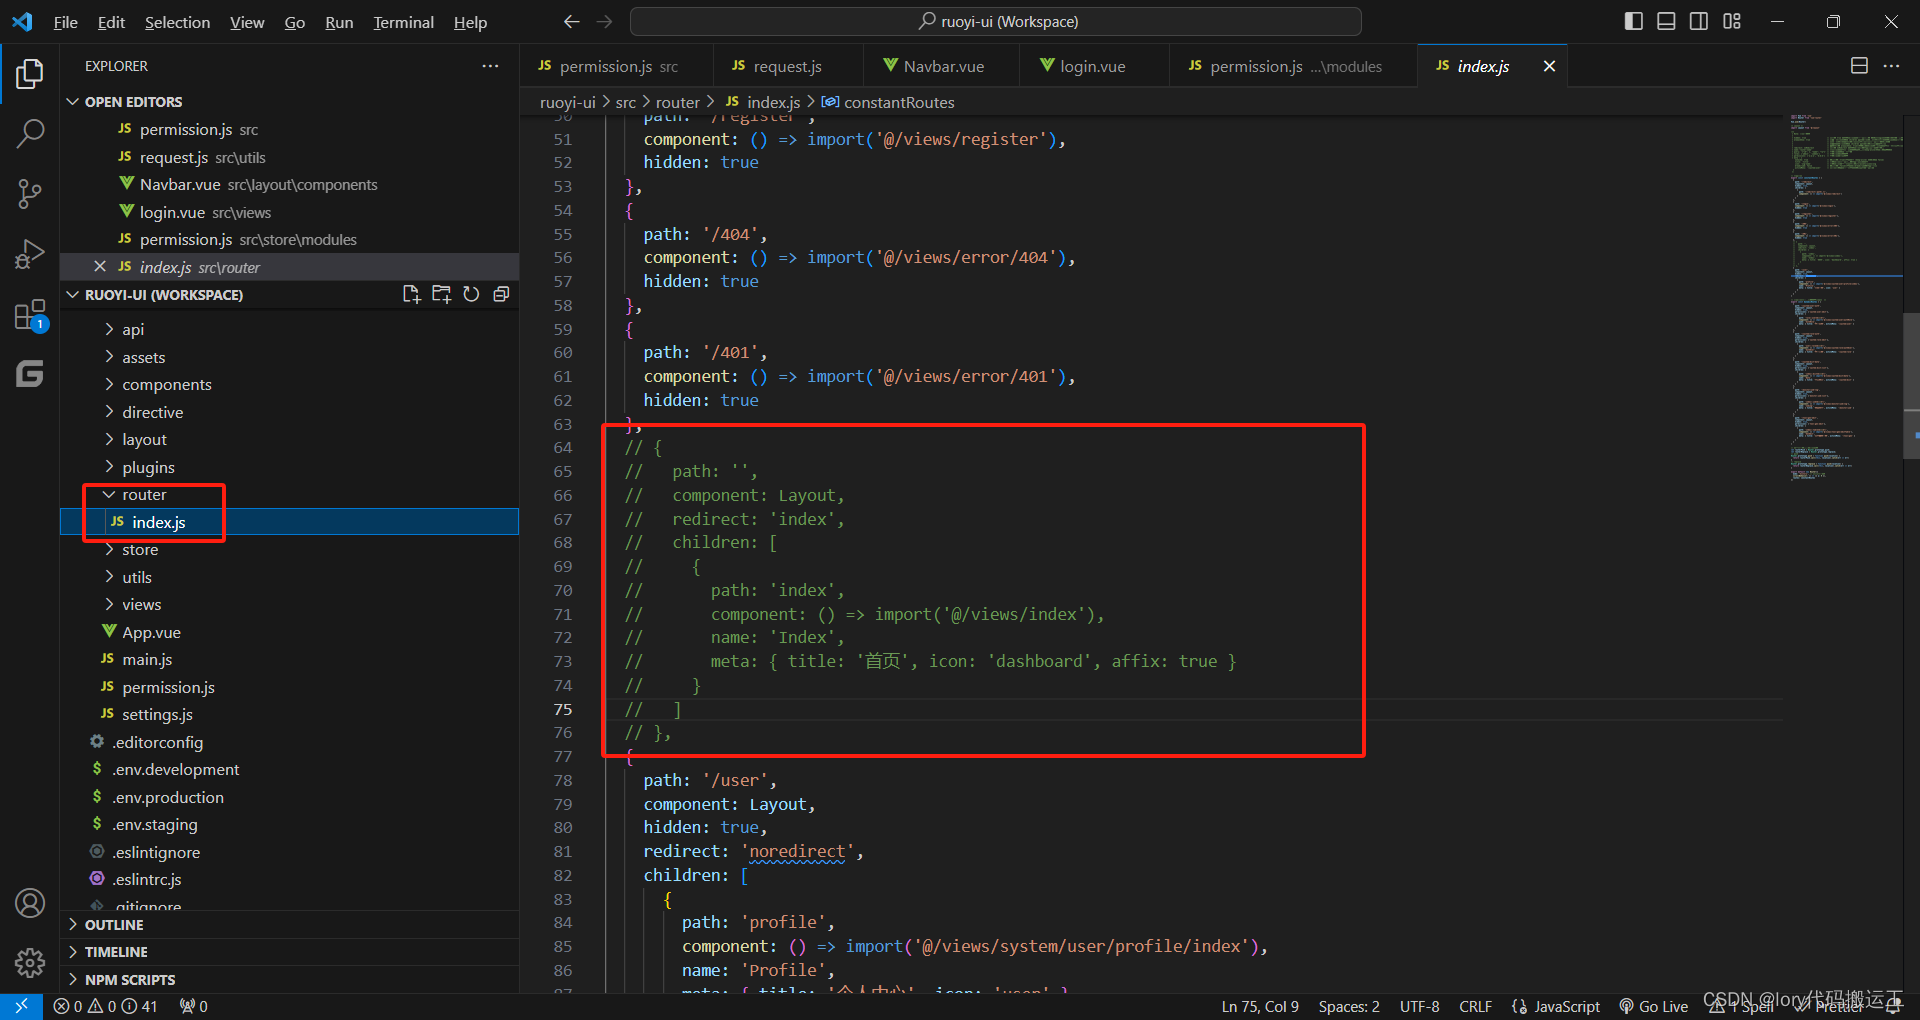The height and width of the screenshot is (1020, 1920).
Task: Click workspace search command box
Action: coord(996,21)
